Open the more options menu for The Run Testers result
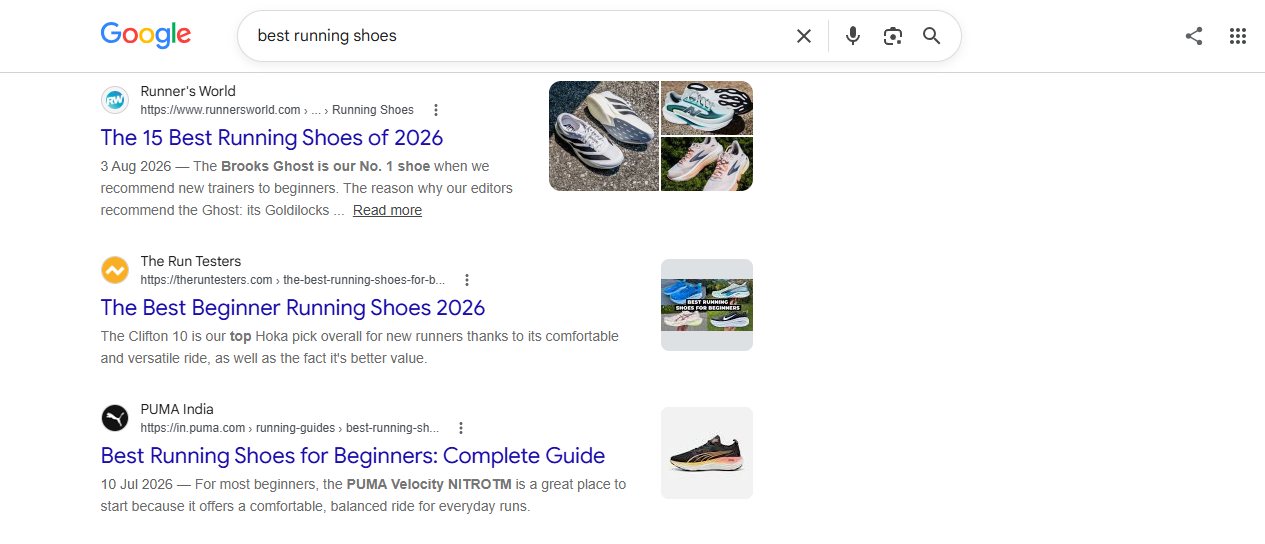Screen dimensions: 1265x544 point(466,280)
